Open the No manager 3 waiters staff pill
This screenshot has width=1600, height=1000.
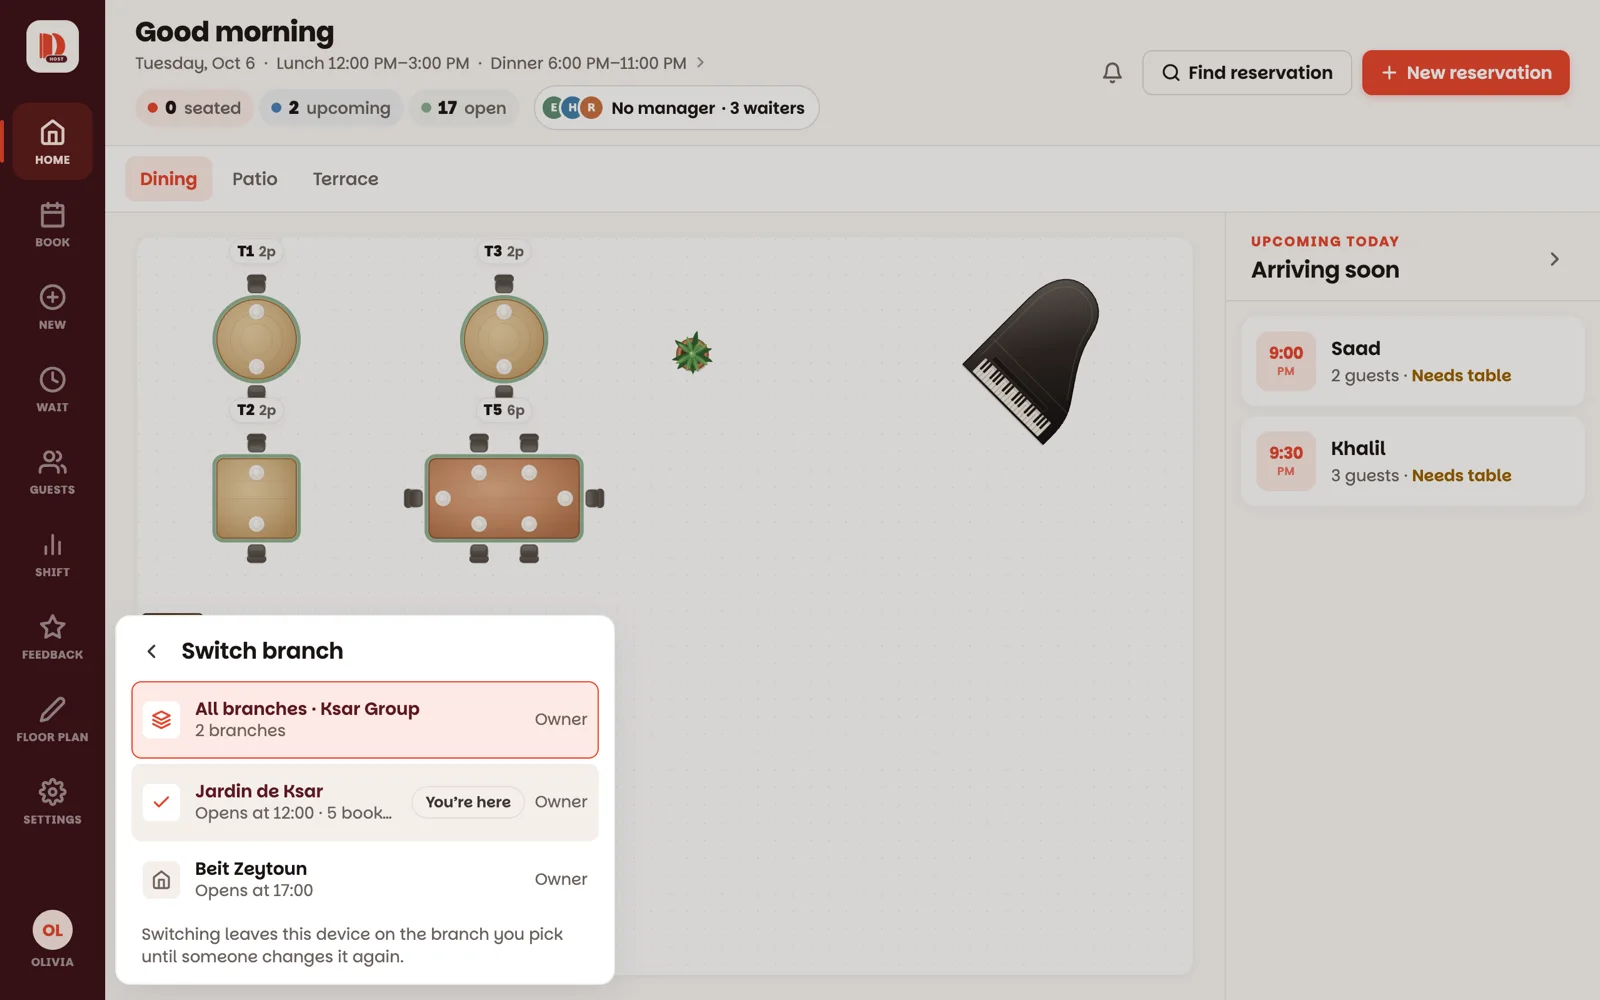(676, 108)
